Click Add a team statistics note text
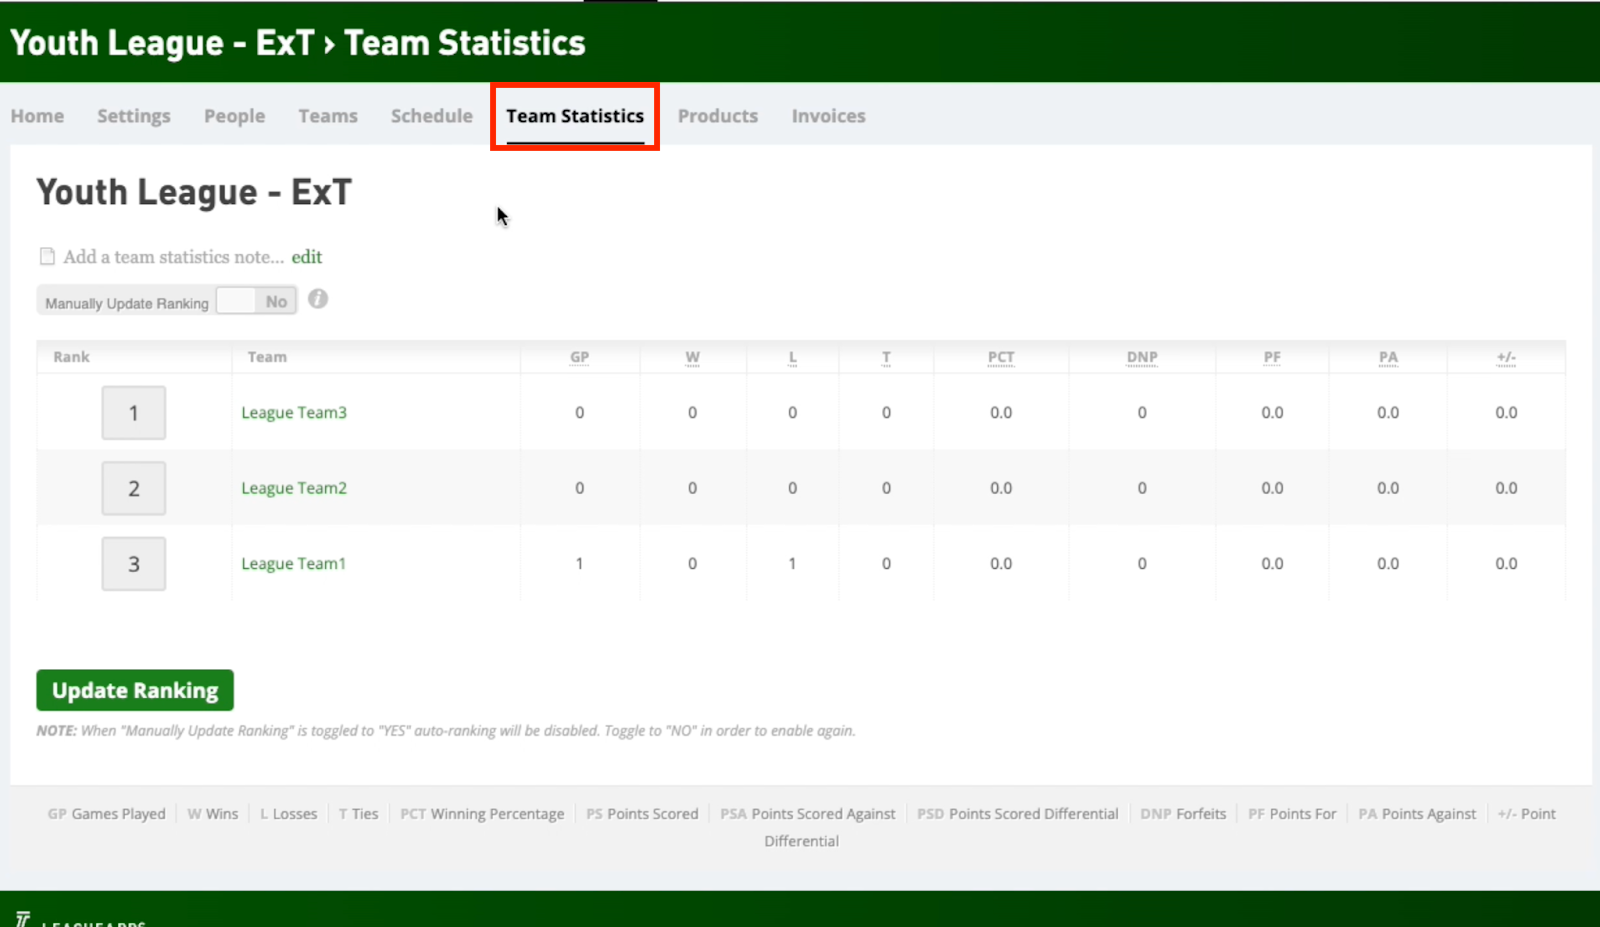Viewport: 1600px width, 927px height. (174, 257)
